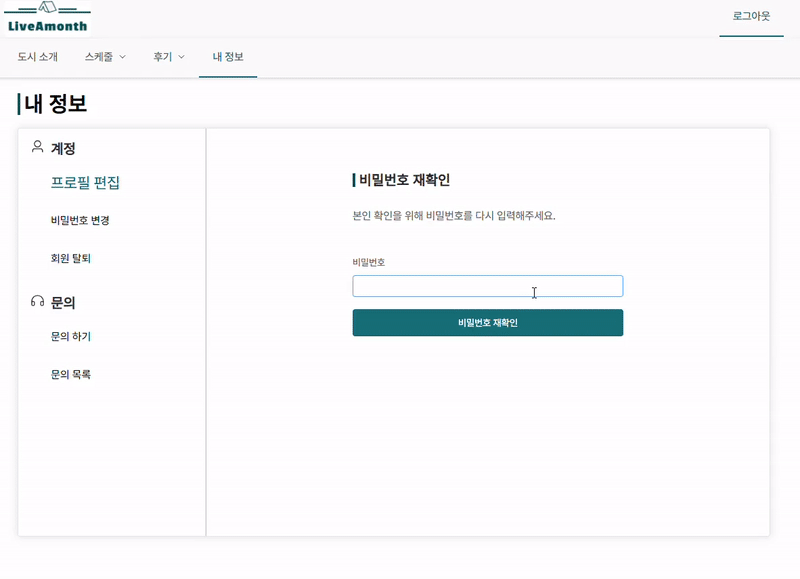This screenshot has width=800, height=579.
Task: Click the 로그아웃 link
Action: (x=752, y=16)
